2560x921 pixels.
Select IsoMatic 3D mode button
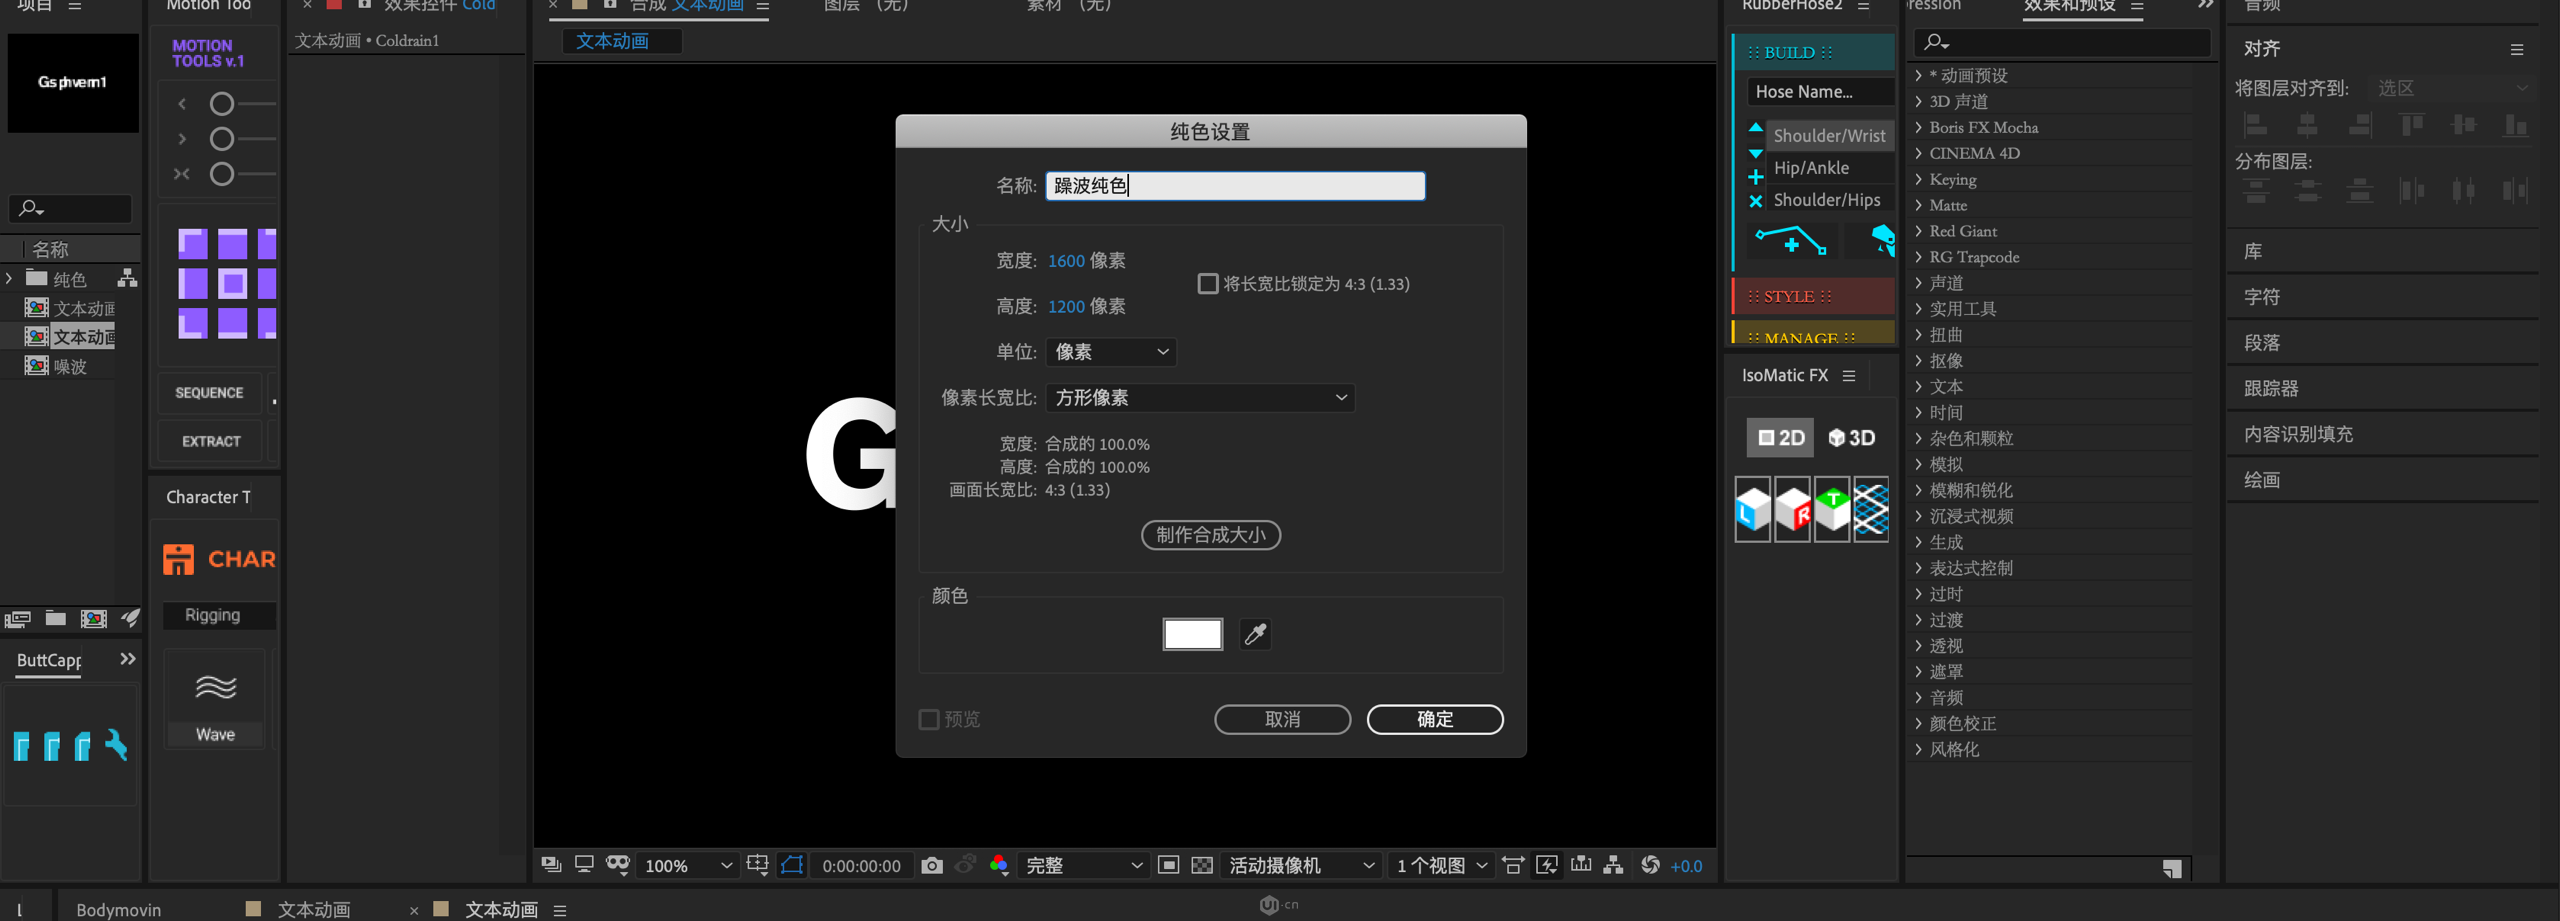1851,438
